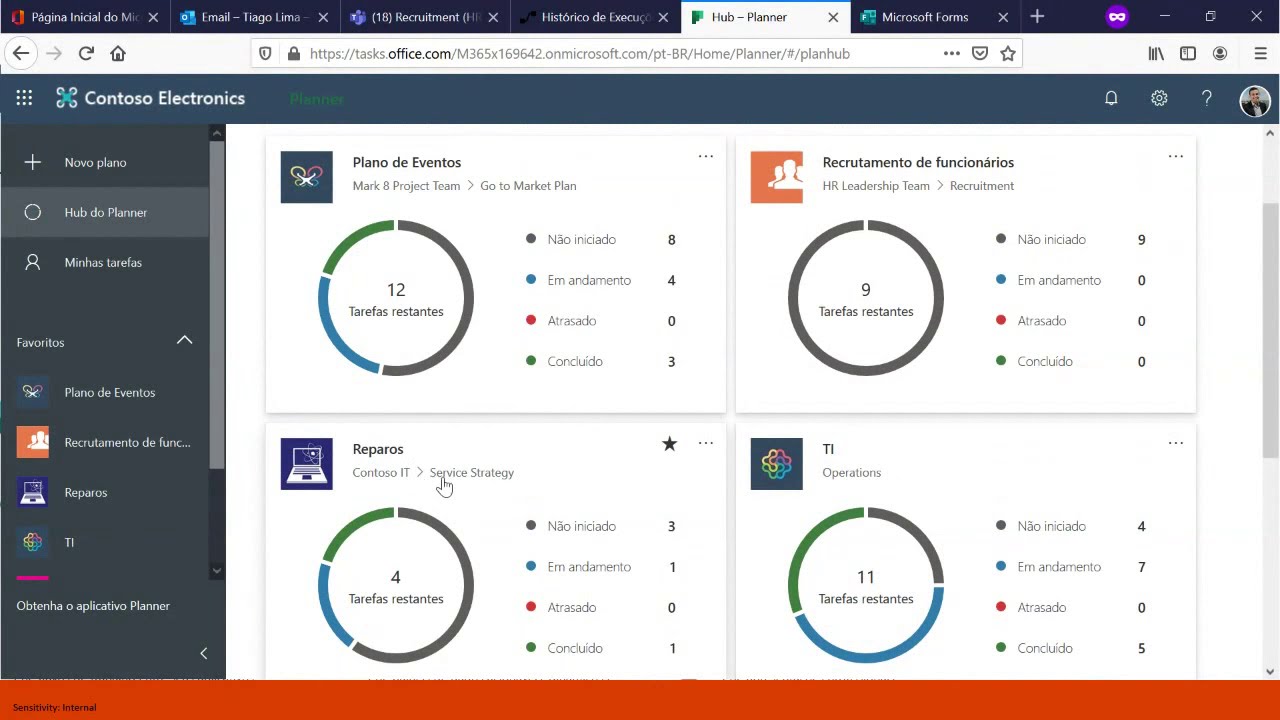Open the page actions three-dot menu in address bar

pyautogui.click(x=952, y=54)
